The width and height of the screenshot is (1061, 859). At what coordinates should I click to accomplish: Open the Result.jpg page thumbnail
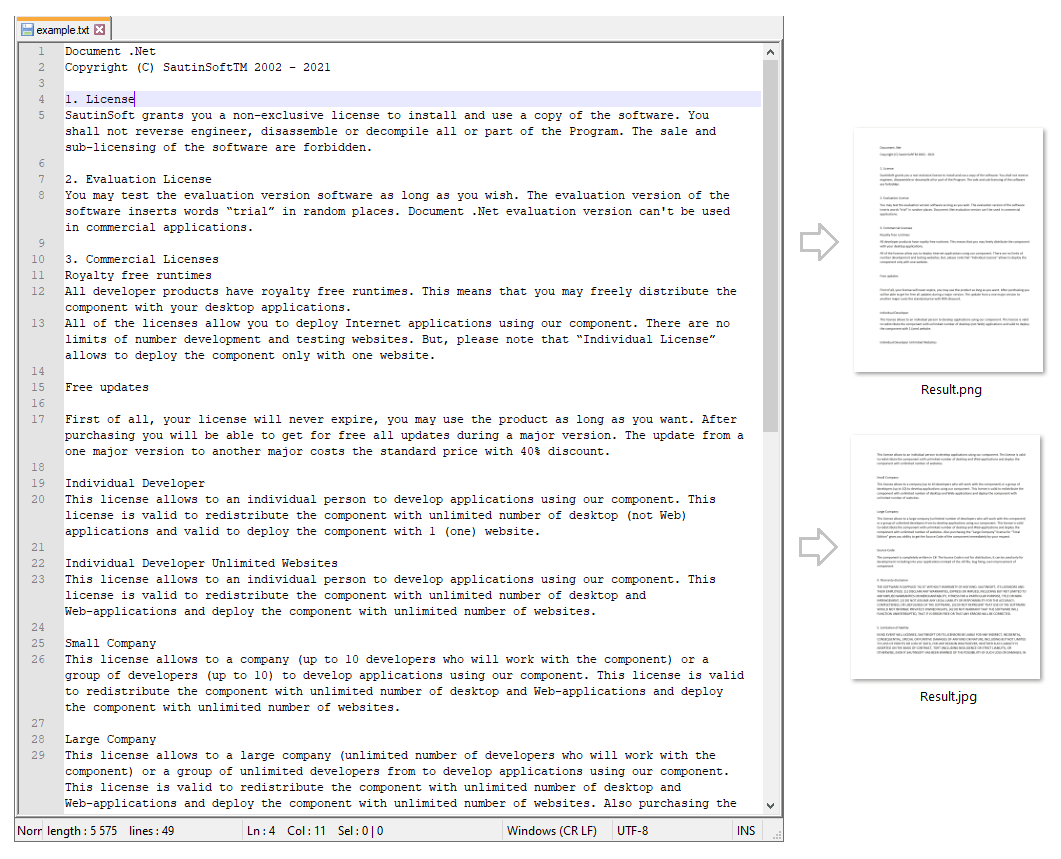[948, 557]
